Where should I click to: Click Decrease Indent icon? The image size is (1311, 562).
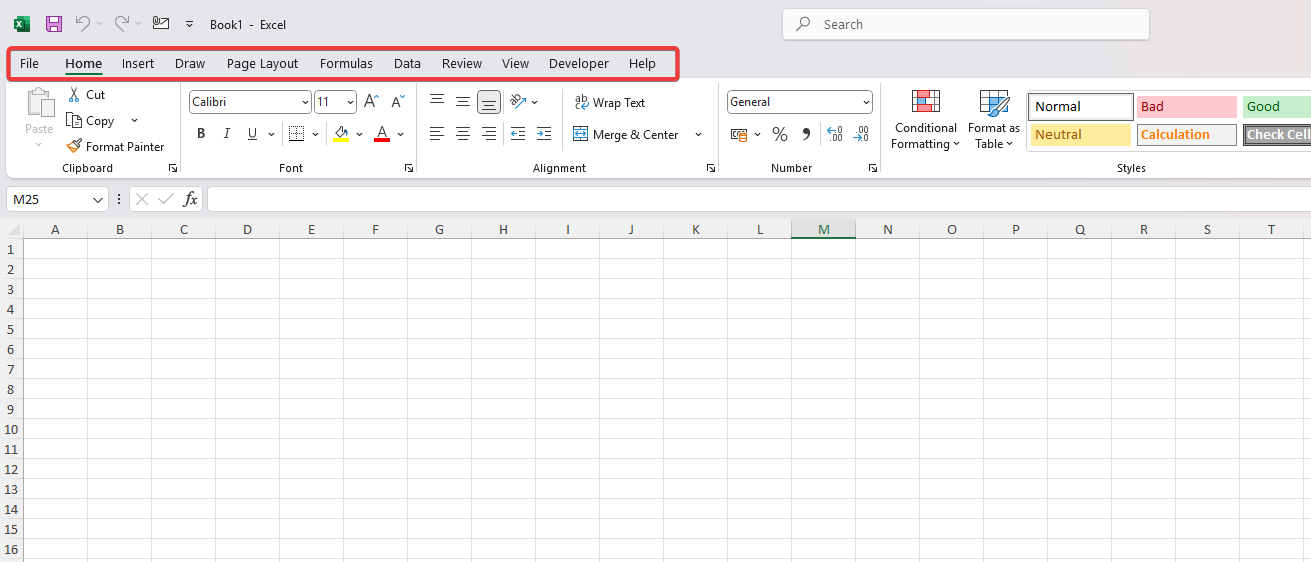518,134
